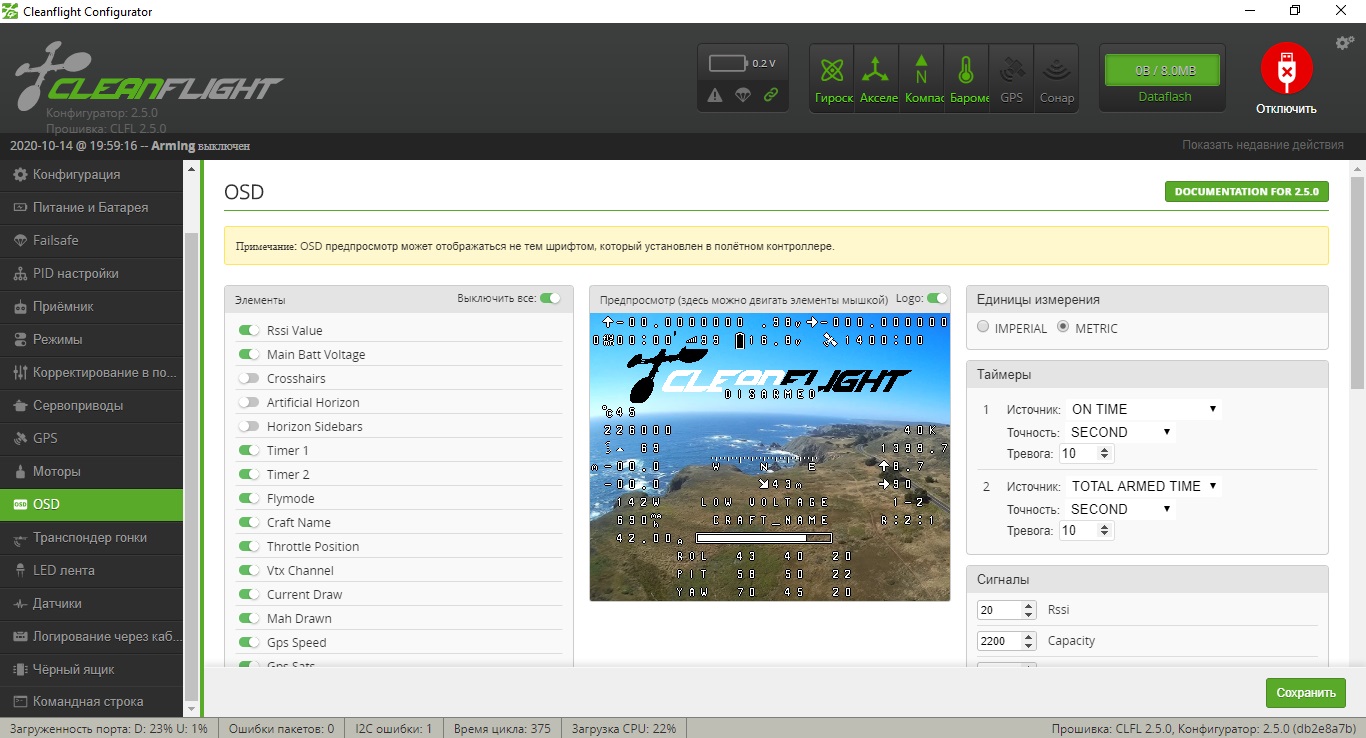Viewport: 1366px width, 738px height.
Task: Select the IMPERIAL units radio button
Action: [982, 328]
